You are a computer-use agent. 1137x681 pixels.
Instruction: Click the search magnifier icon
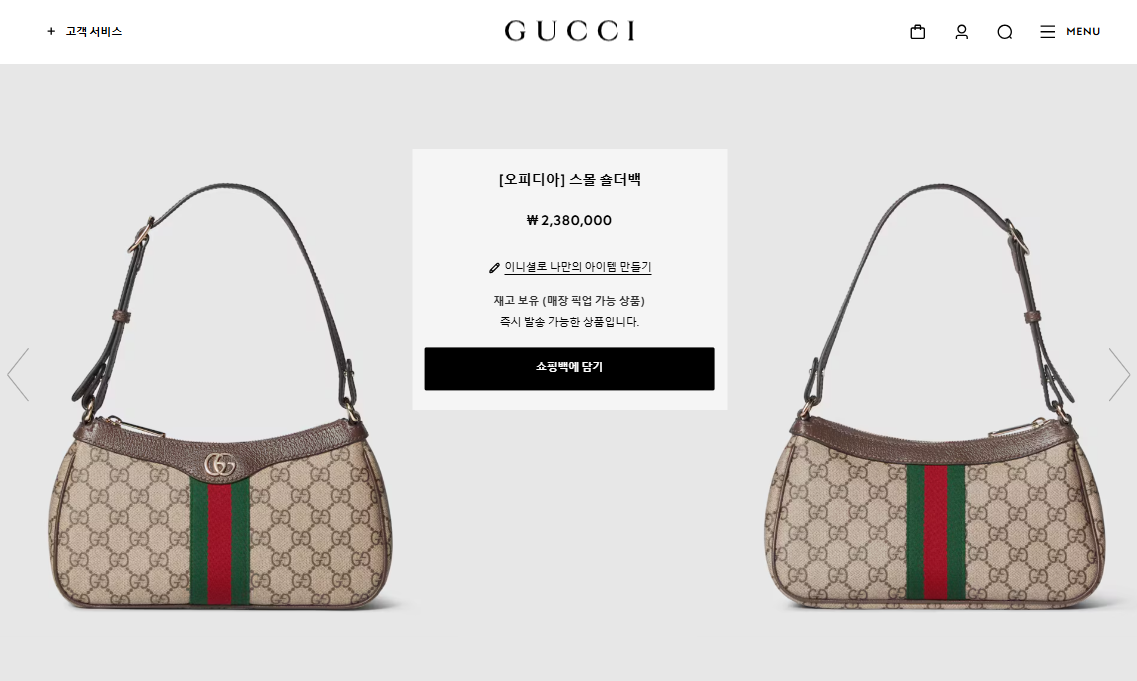pyautogui.click(x=1004, y=32)
